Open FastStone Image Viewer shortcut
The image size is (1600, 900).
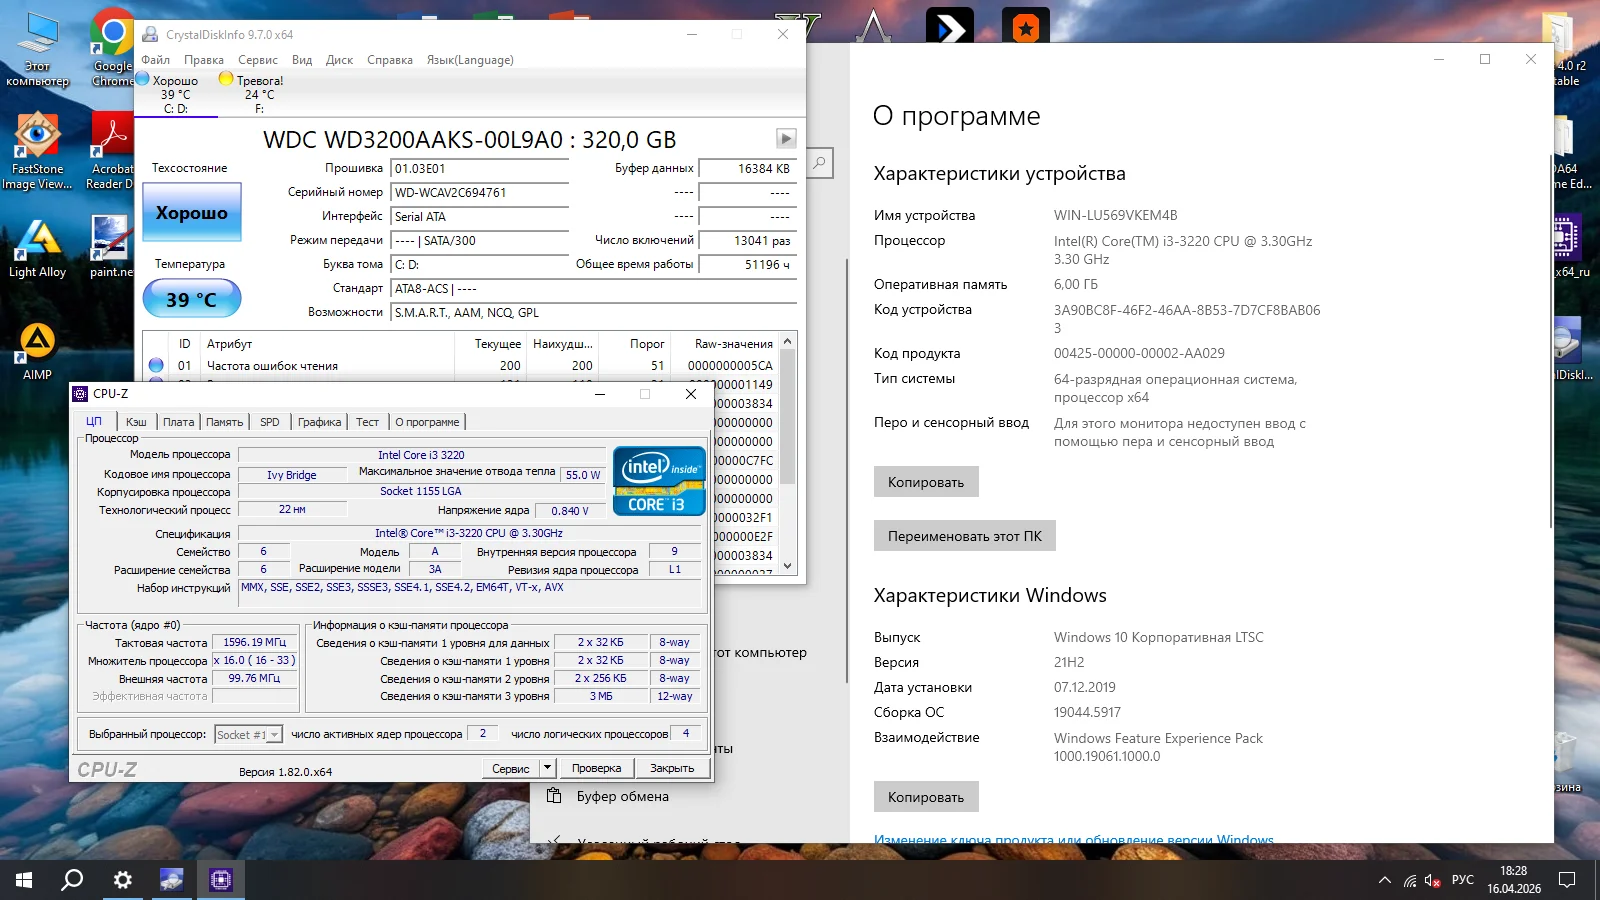pyautogui.click(x=37, y=150)
